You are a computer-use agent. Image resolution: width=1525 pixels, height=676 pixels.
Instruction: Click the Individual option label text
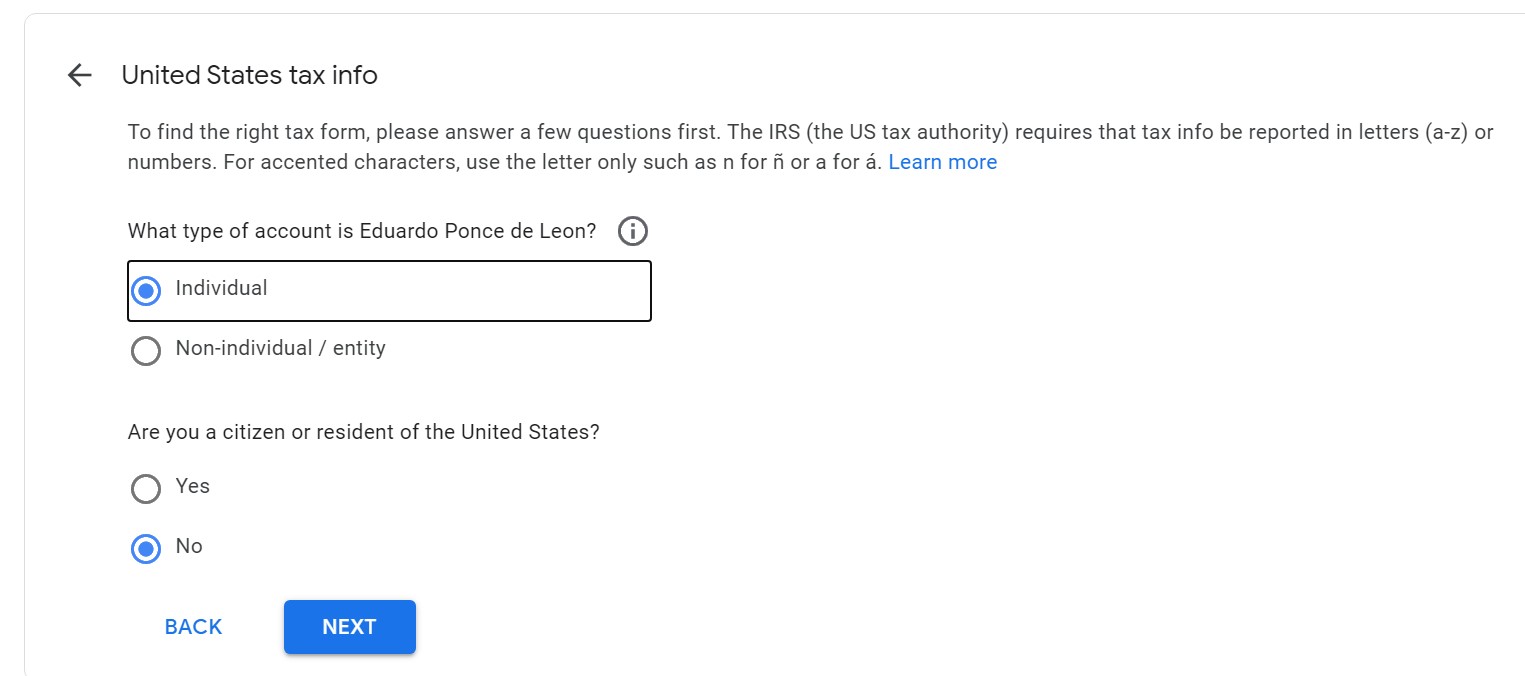click(221, 288)
